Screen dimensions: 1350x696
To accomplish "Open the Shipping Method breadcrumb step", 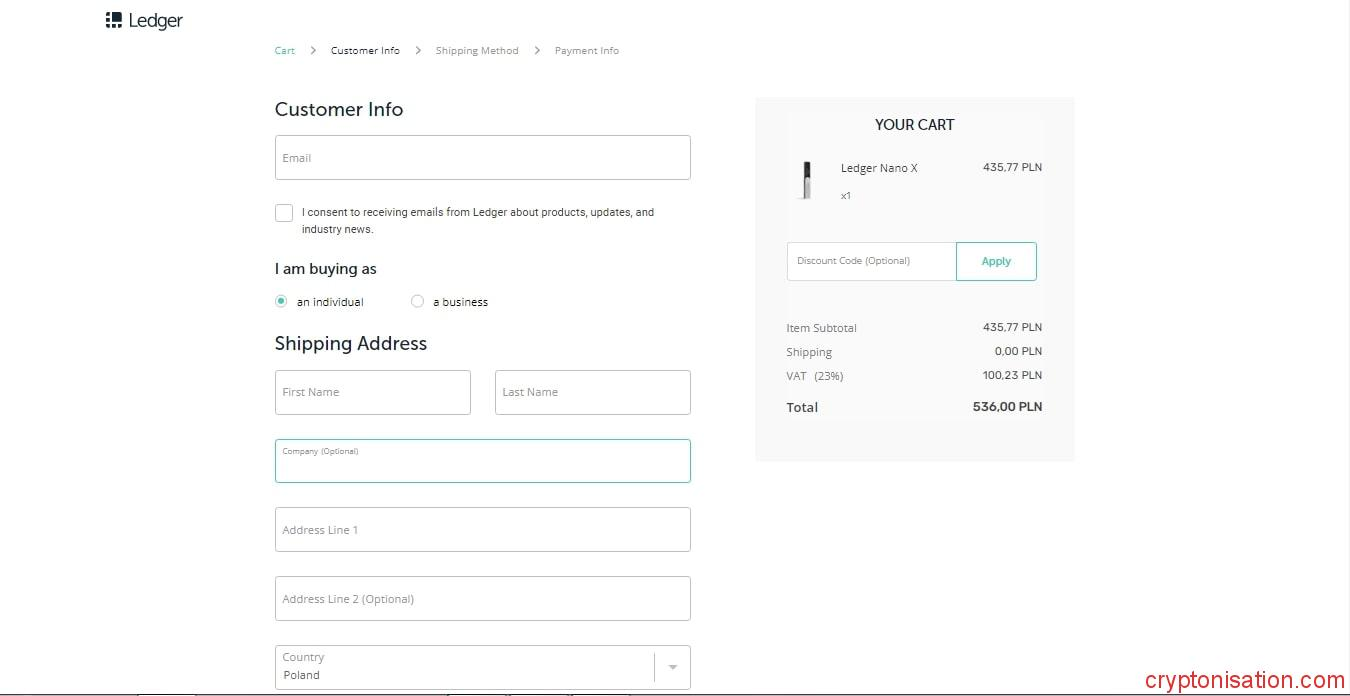I will click(x=477, y=51).
